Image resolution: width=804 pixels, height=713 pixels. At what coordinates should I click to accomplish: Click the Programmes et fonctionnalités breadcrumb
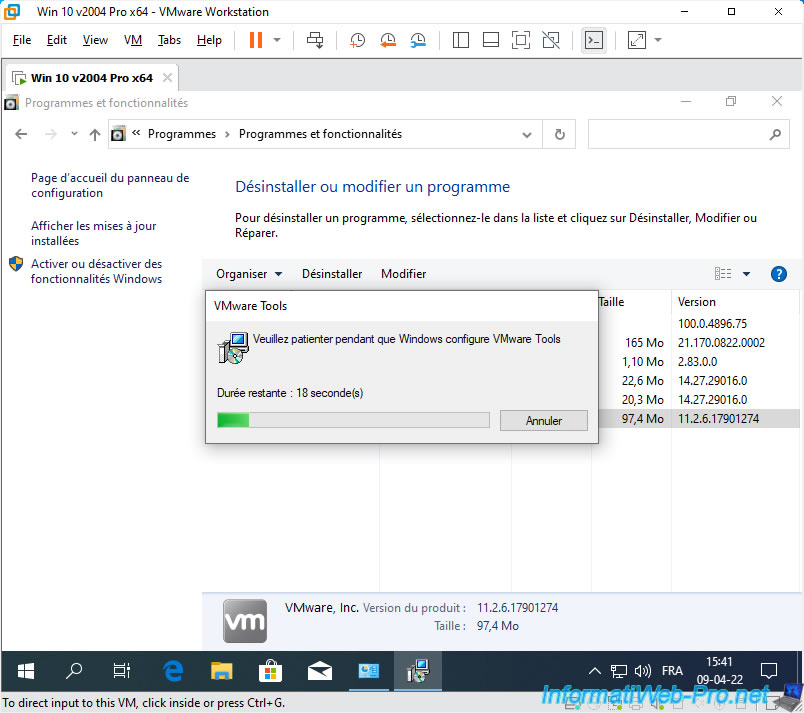[320, 134]
